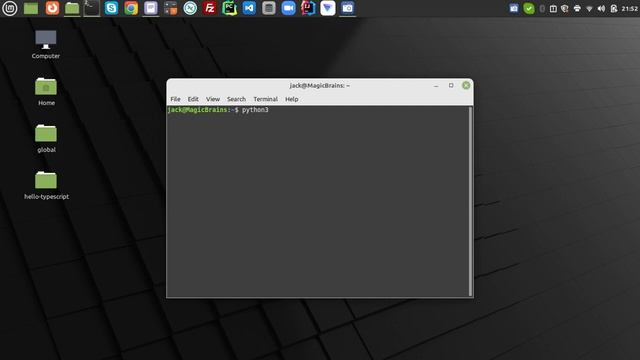Screen dimensions: 640x360
Task: Close the terminal window
Action: 466,85
